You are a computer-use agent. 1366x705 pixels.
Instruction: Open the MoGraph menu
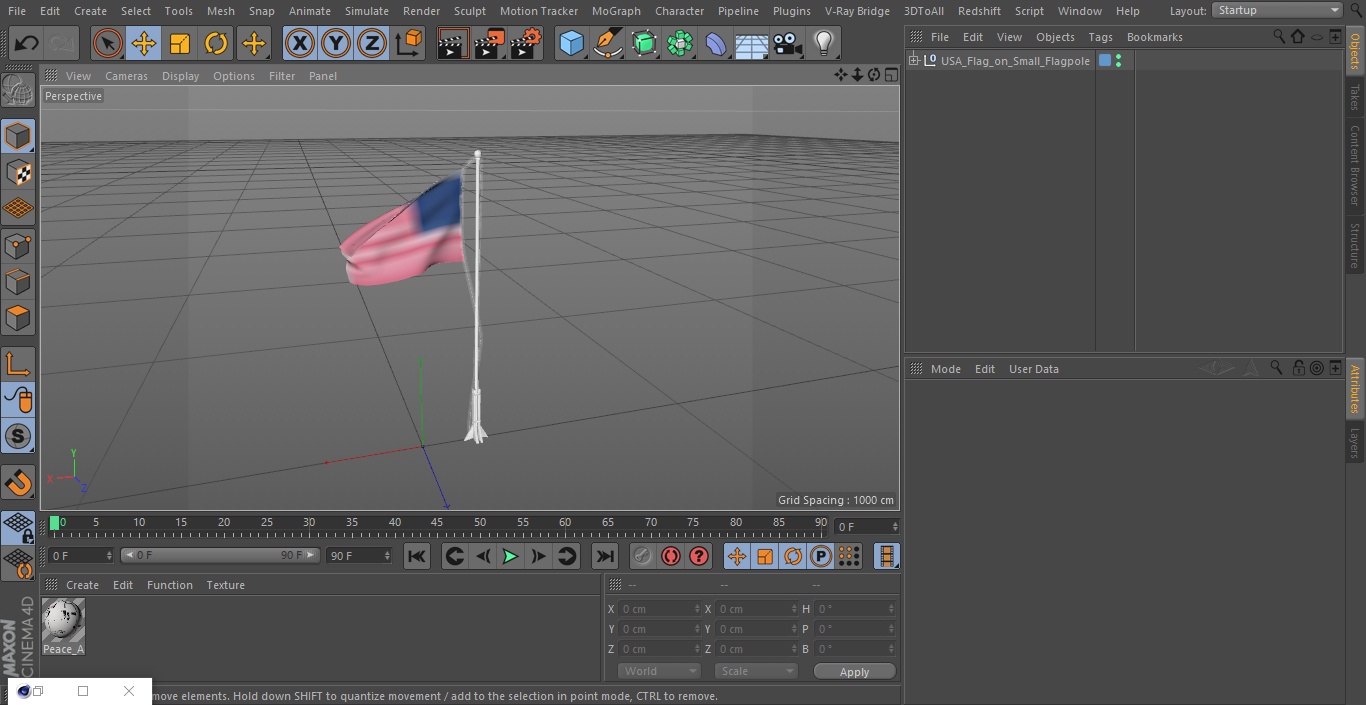coord(616,11)
